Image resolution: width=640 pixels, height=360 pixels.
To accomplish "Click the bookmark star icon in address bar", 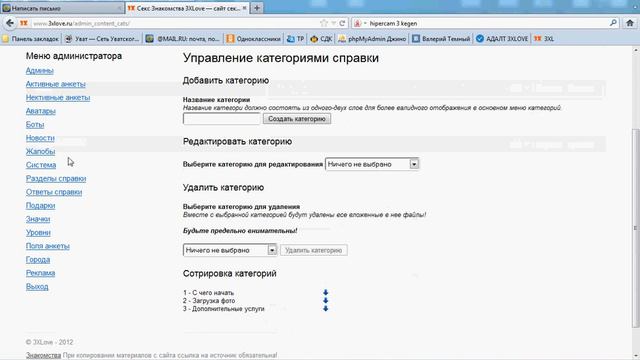I will click(324, 23).
